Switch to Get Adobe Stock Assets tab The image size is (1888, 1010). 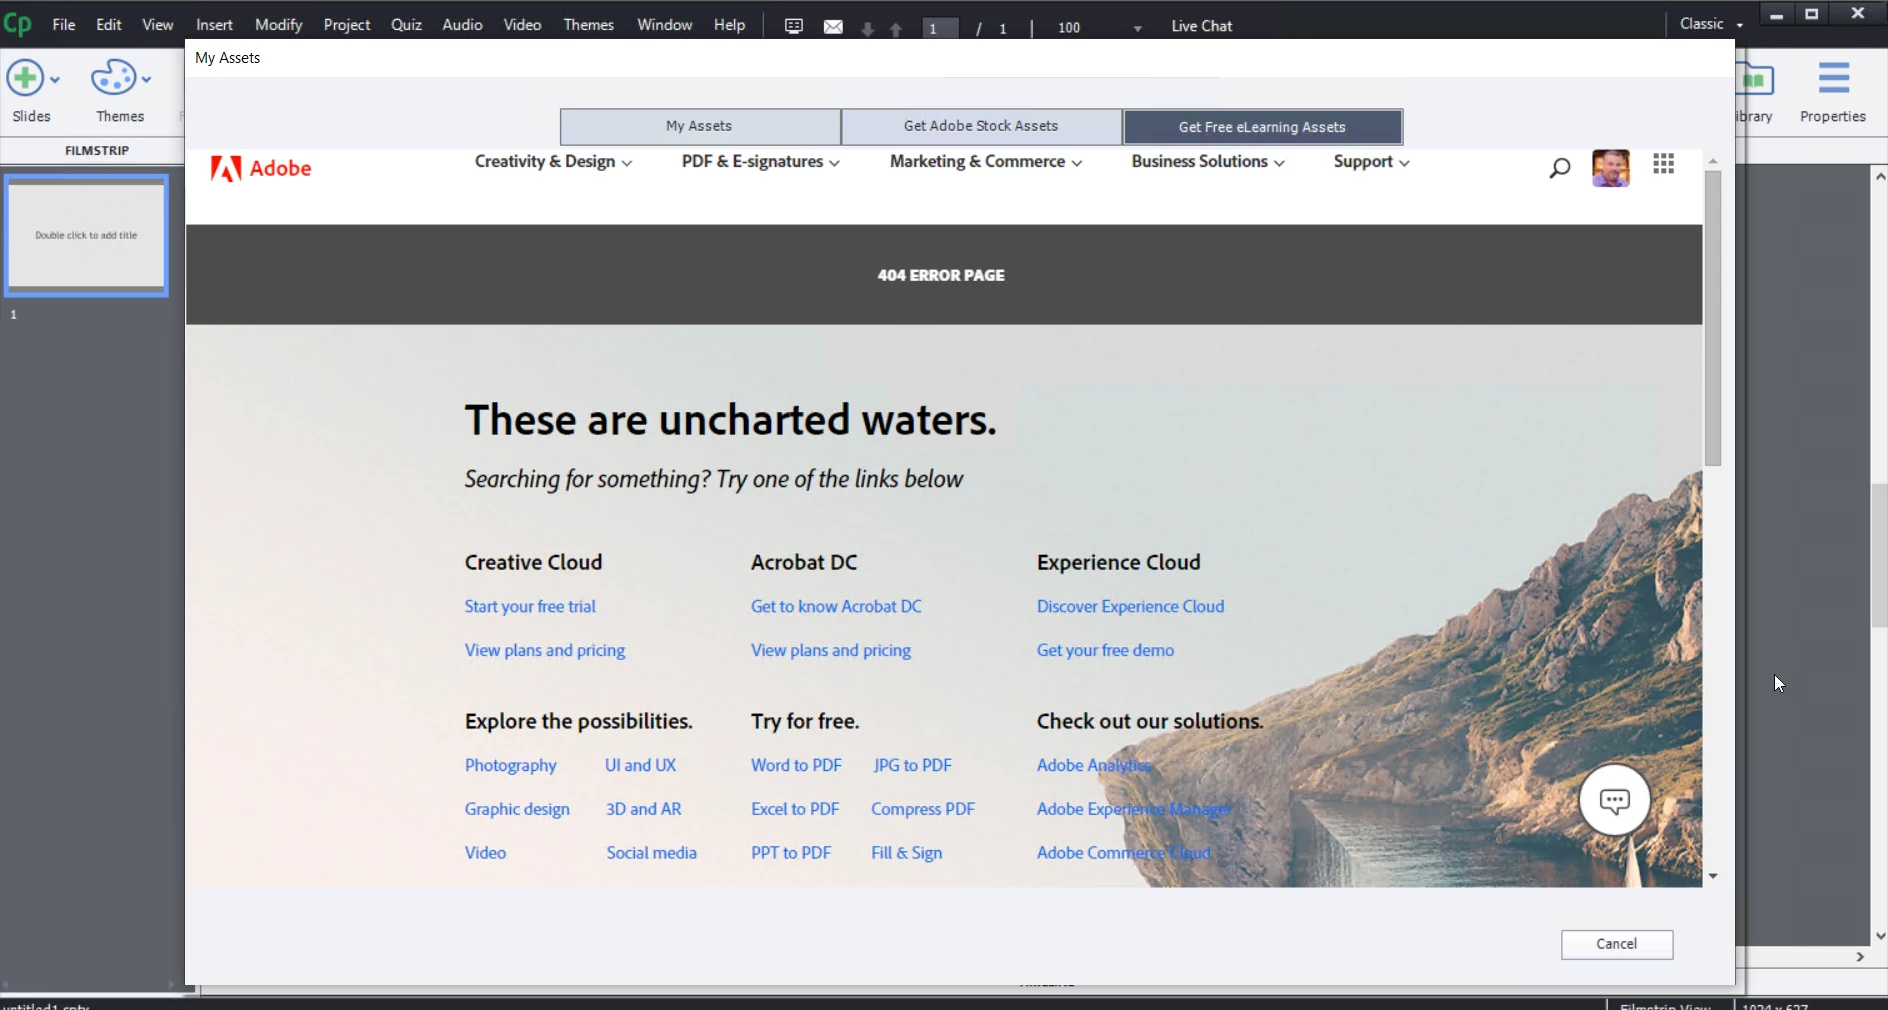(x=981, y=127)
